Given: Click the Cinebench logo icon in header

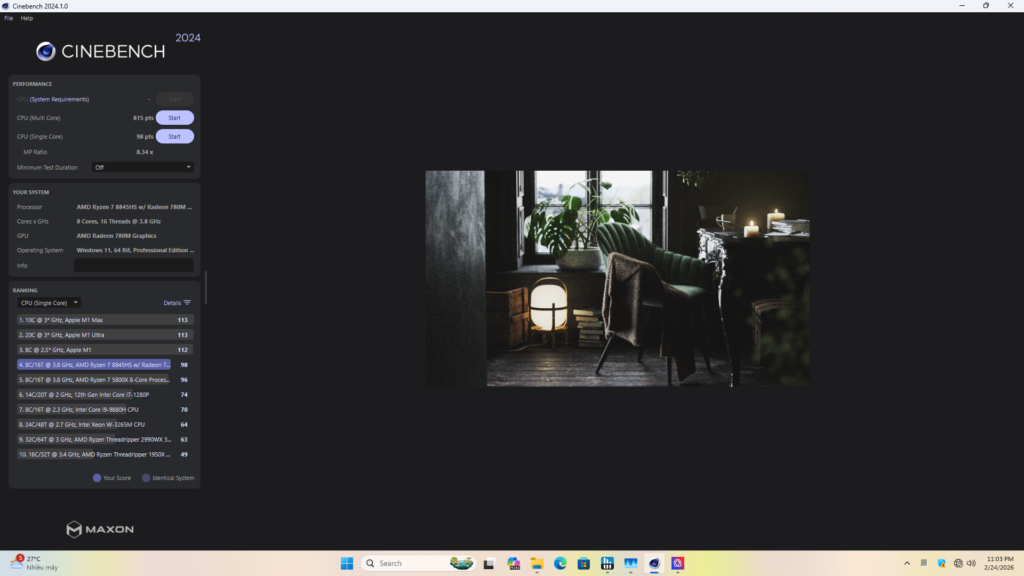Looking at the screenshot, I should (46, 51).
